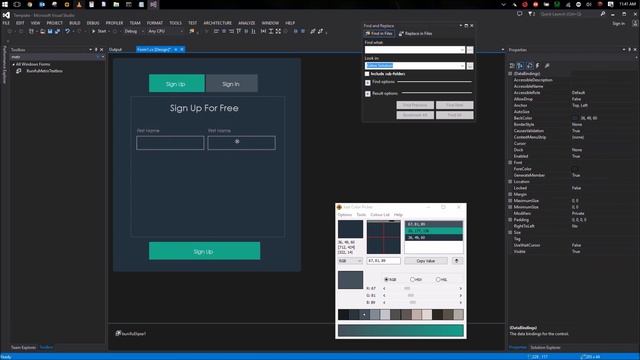The height and width of the screenshot is (360, 640).
Task: Click the Copy Value button
Action: (x=426, y=260)
